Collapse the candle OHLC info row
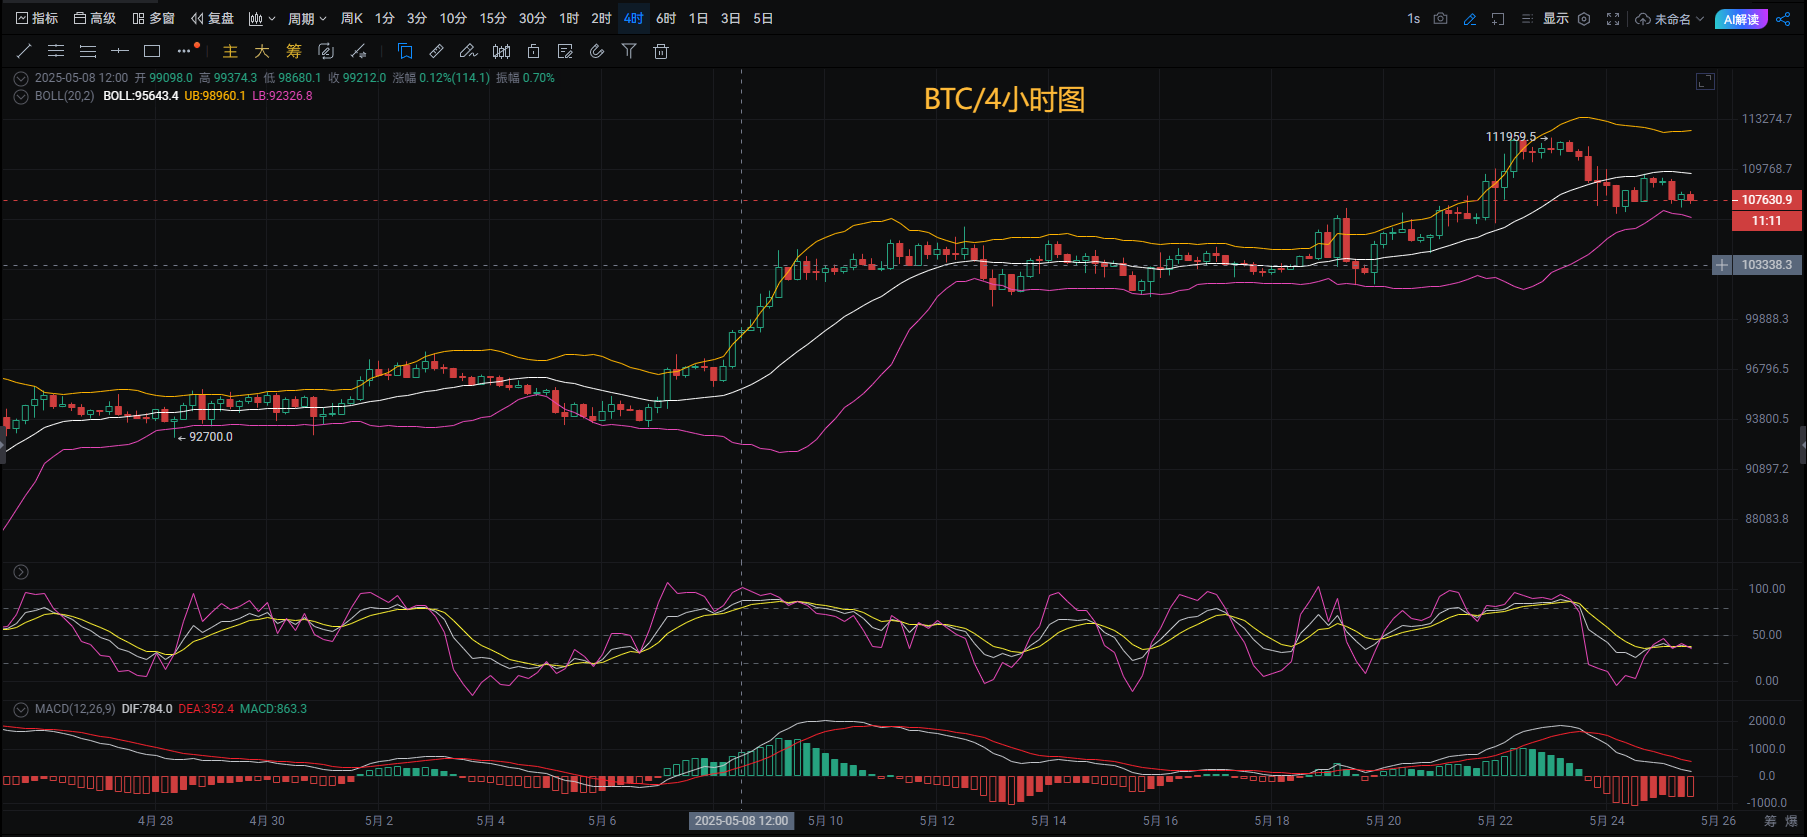 (x=21, y=78)
